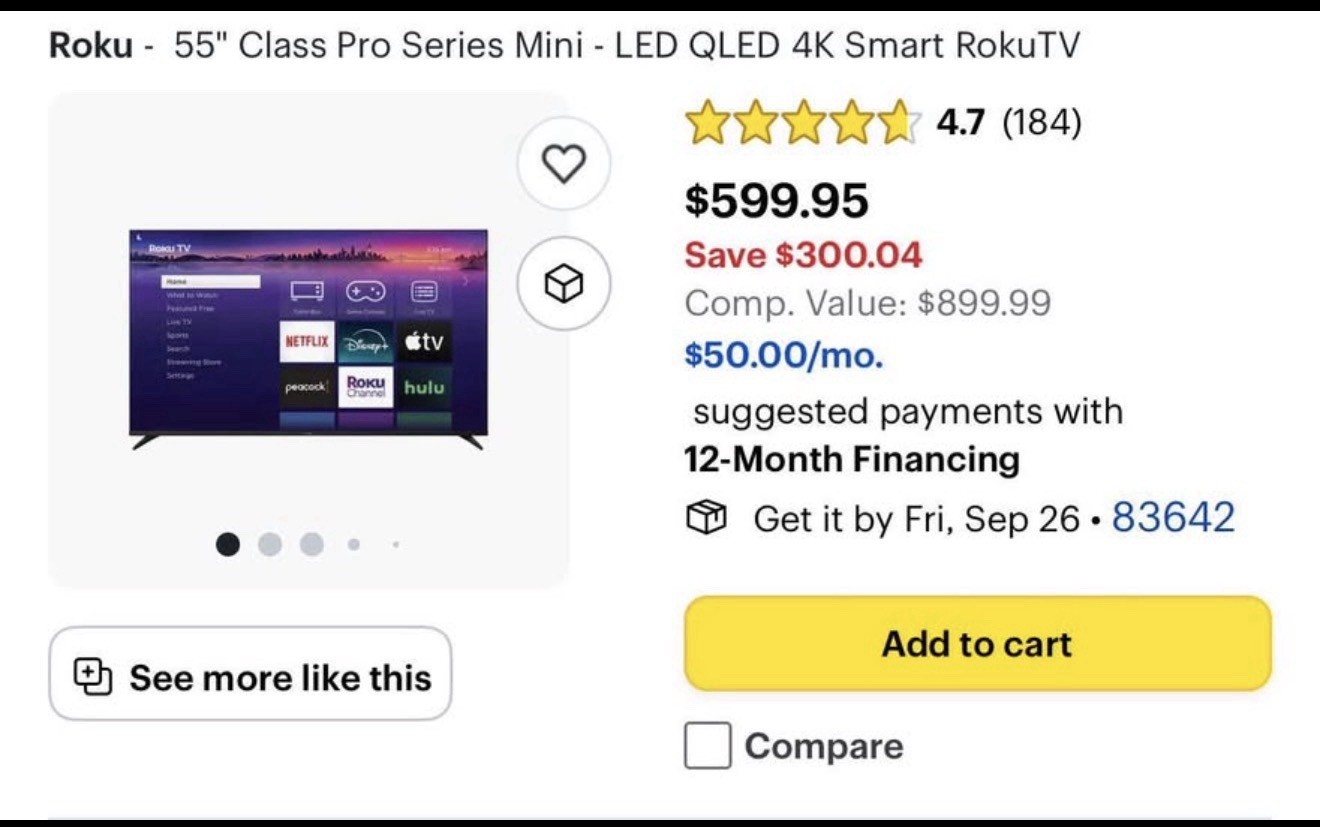The height and width of the screenshot is (827, 1320).
Task: Click the icon in See more like this
Action: coord(91,677)
